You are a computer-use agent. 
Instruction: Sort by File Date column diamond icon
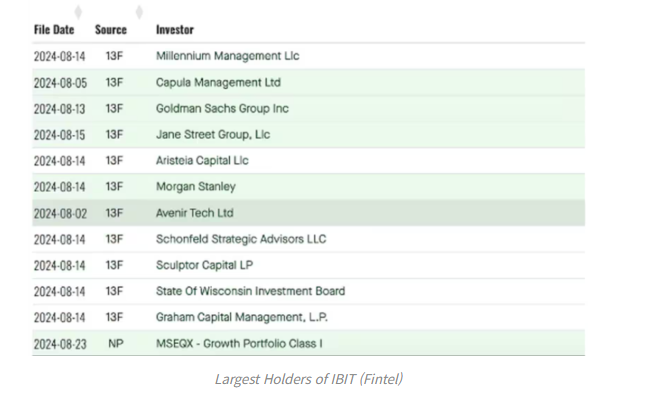coord(78,12)
